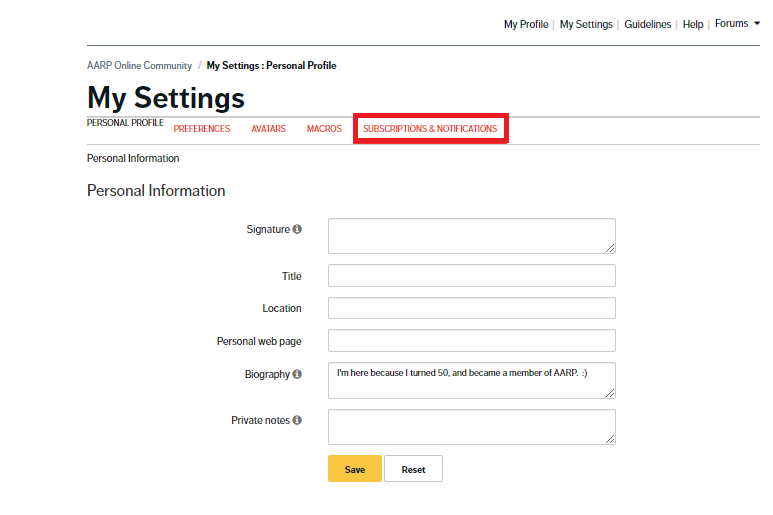The width and height of the screenshot is (773, 515).
Task: Select the Macros tab
Action: point(324,129)
